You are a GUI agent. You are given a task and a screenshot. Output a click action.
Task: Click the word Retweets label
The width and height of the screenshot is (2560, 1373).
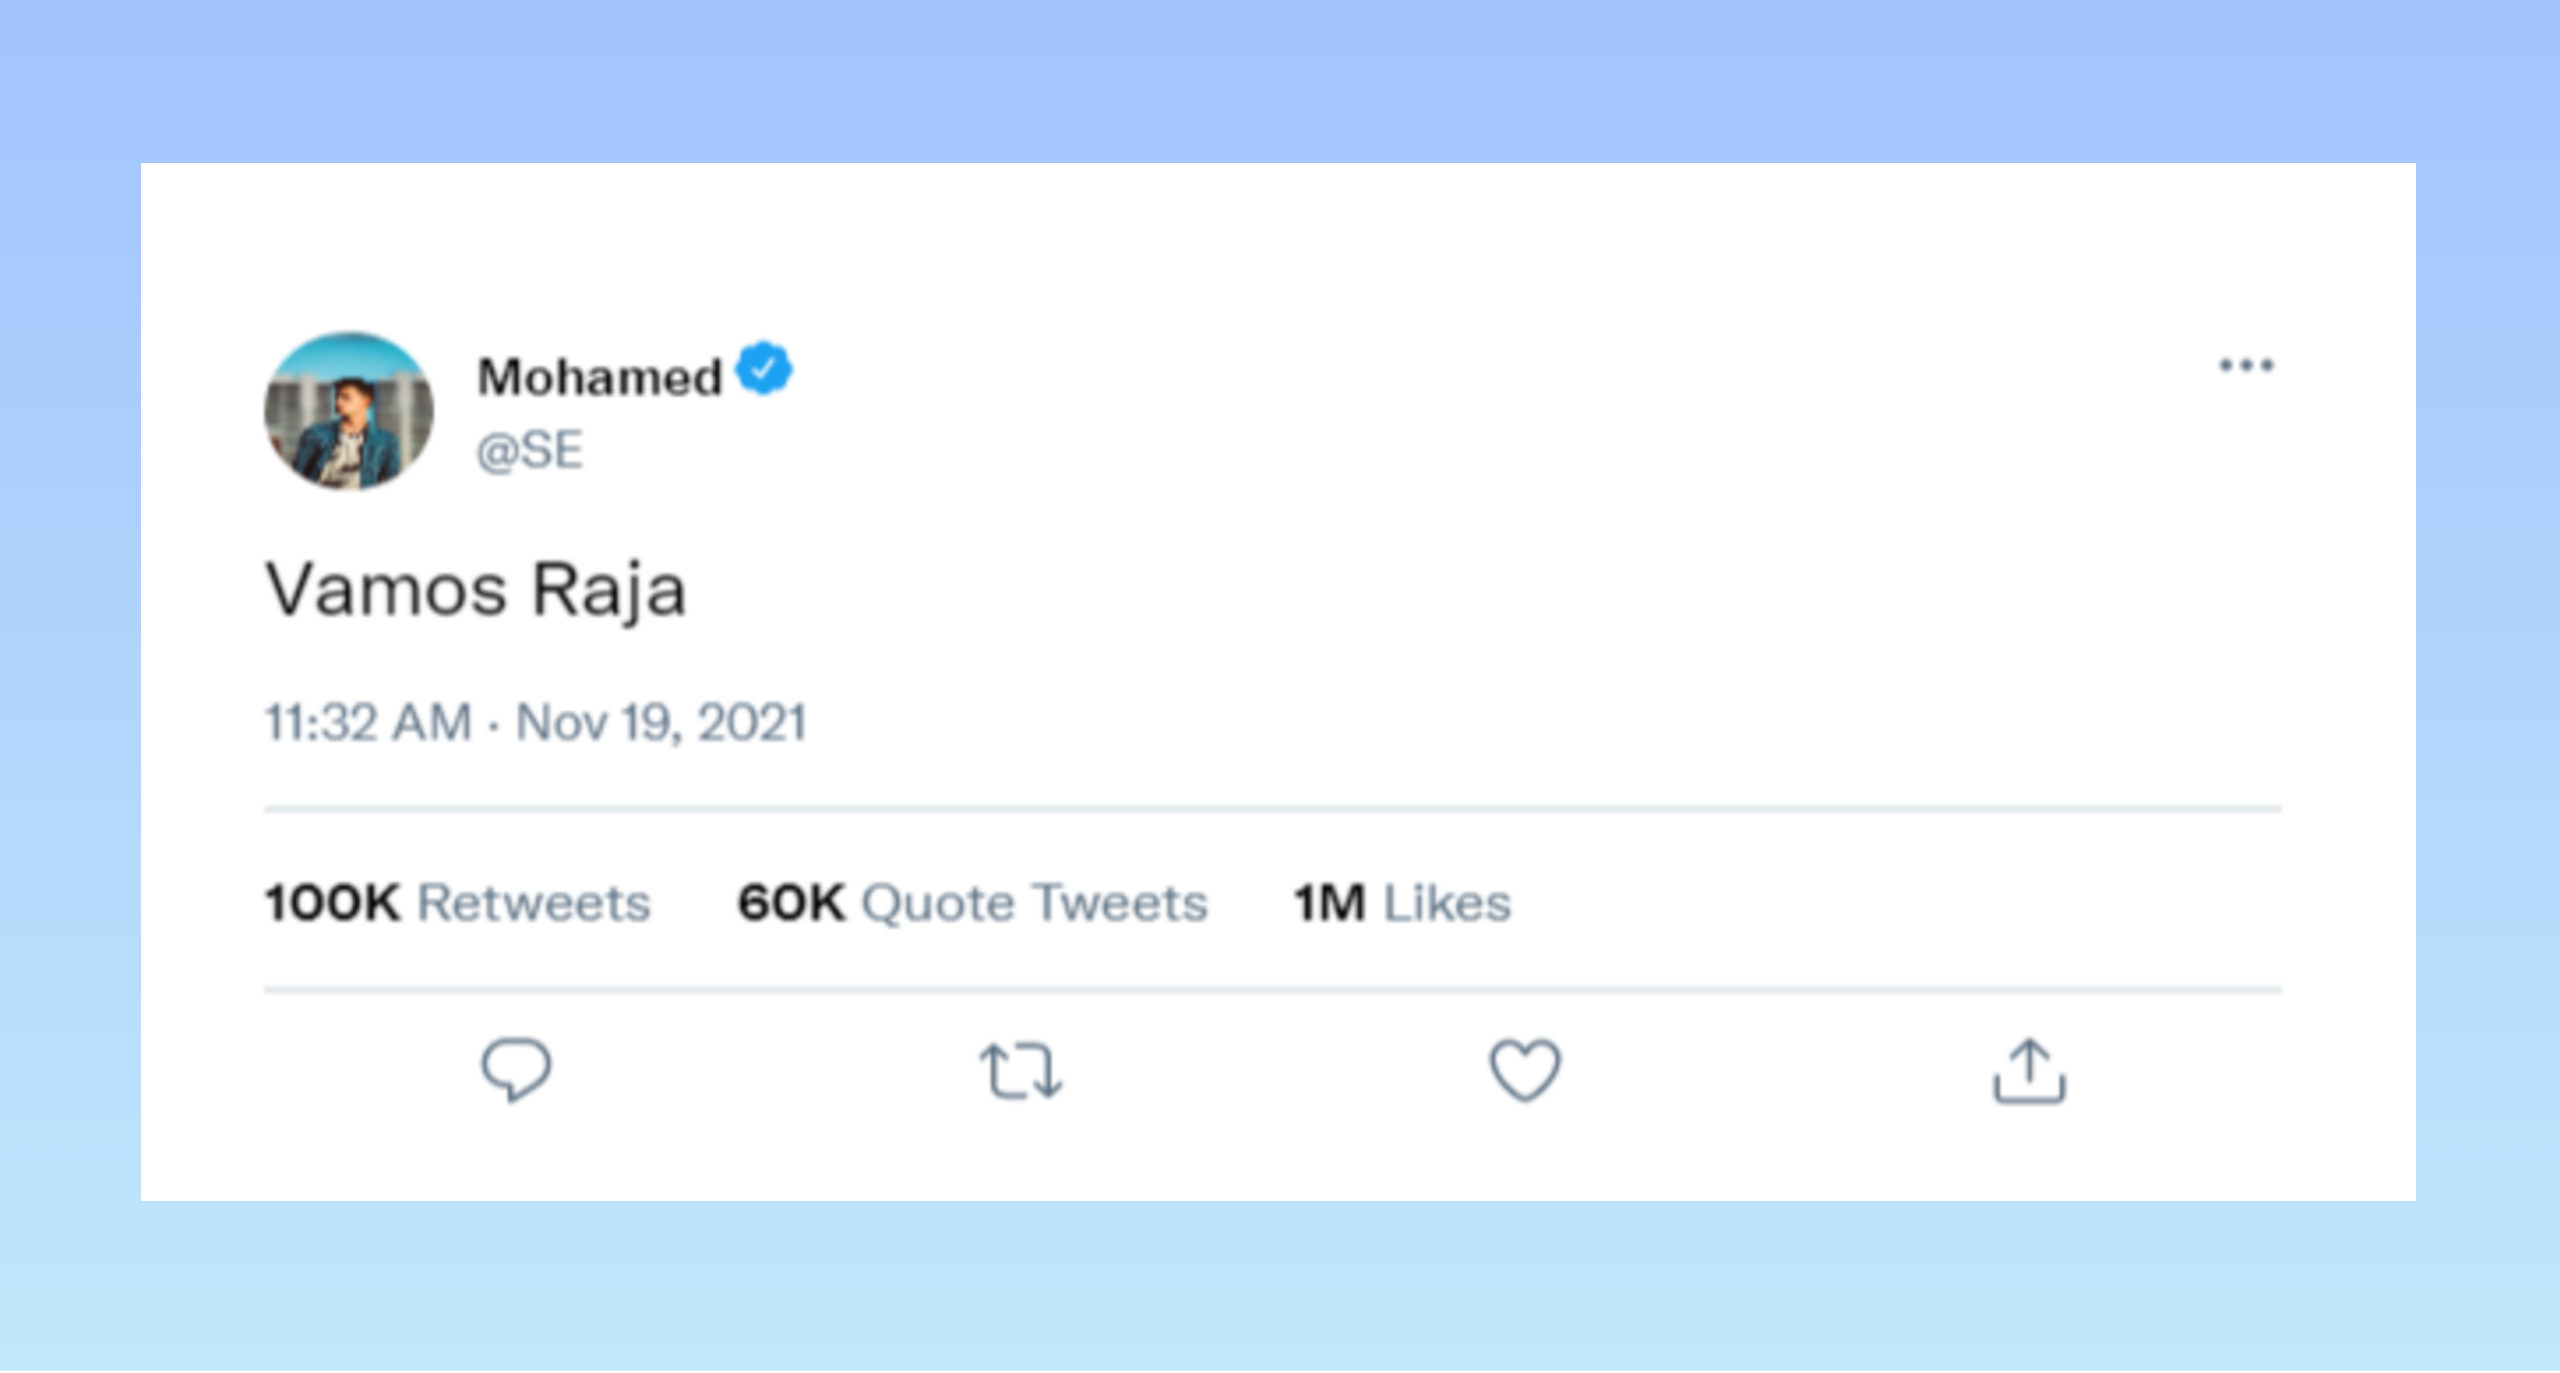pos(534,903)
